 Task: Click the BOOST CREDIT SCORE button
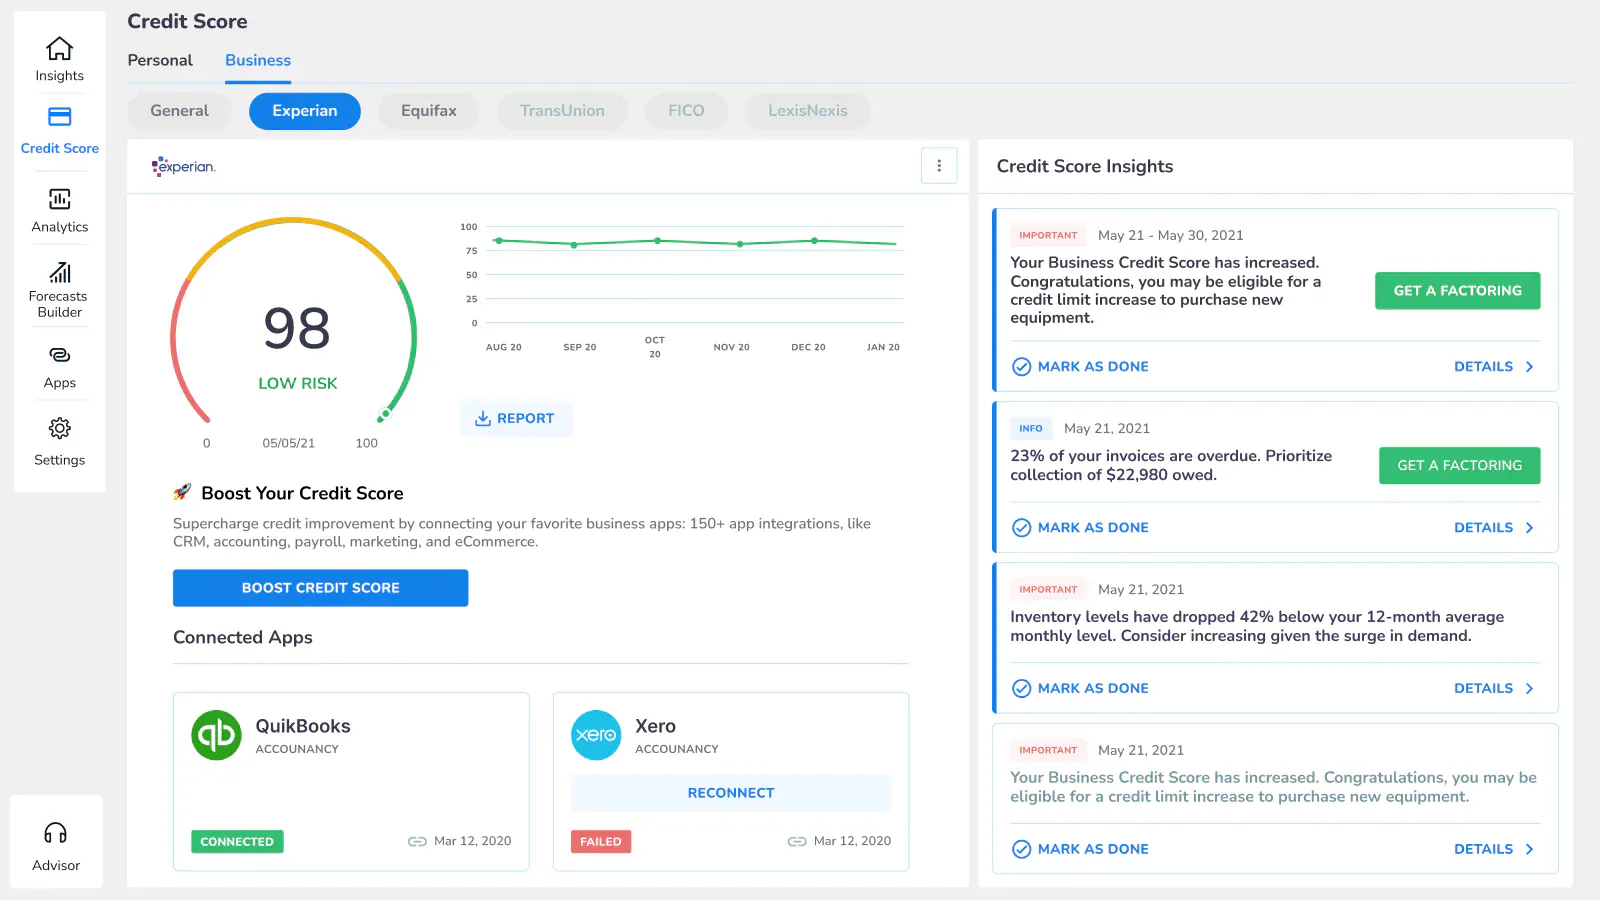click(x=320, y=588)
